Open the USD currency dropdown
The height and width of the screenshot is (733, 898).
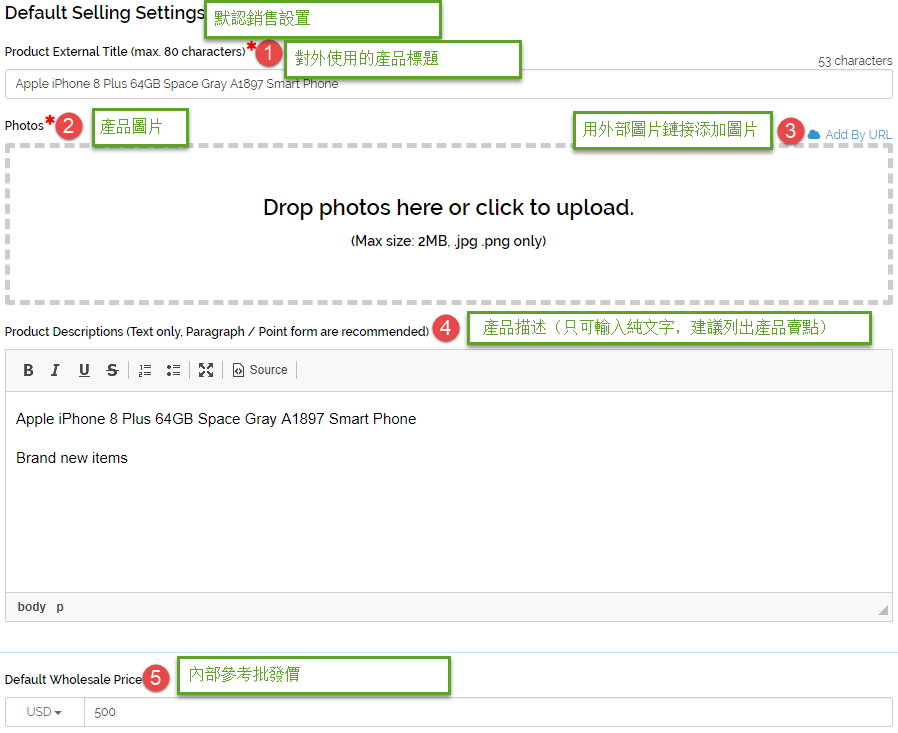pos(45,712)
